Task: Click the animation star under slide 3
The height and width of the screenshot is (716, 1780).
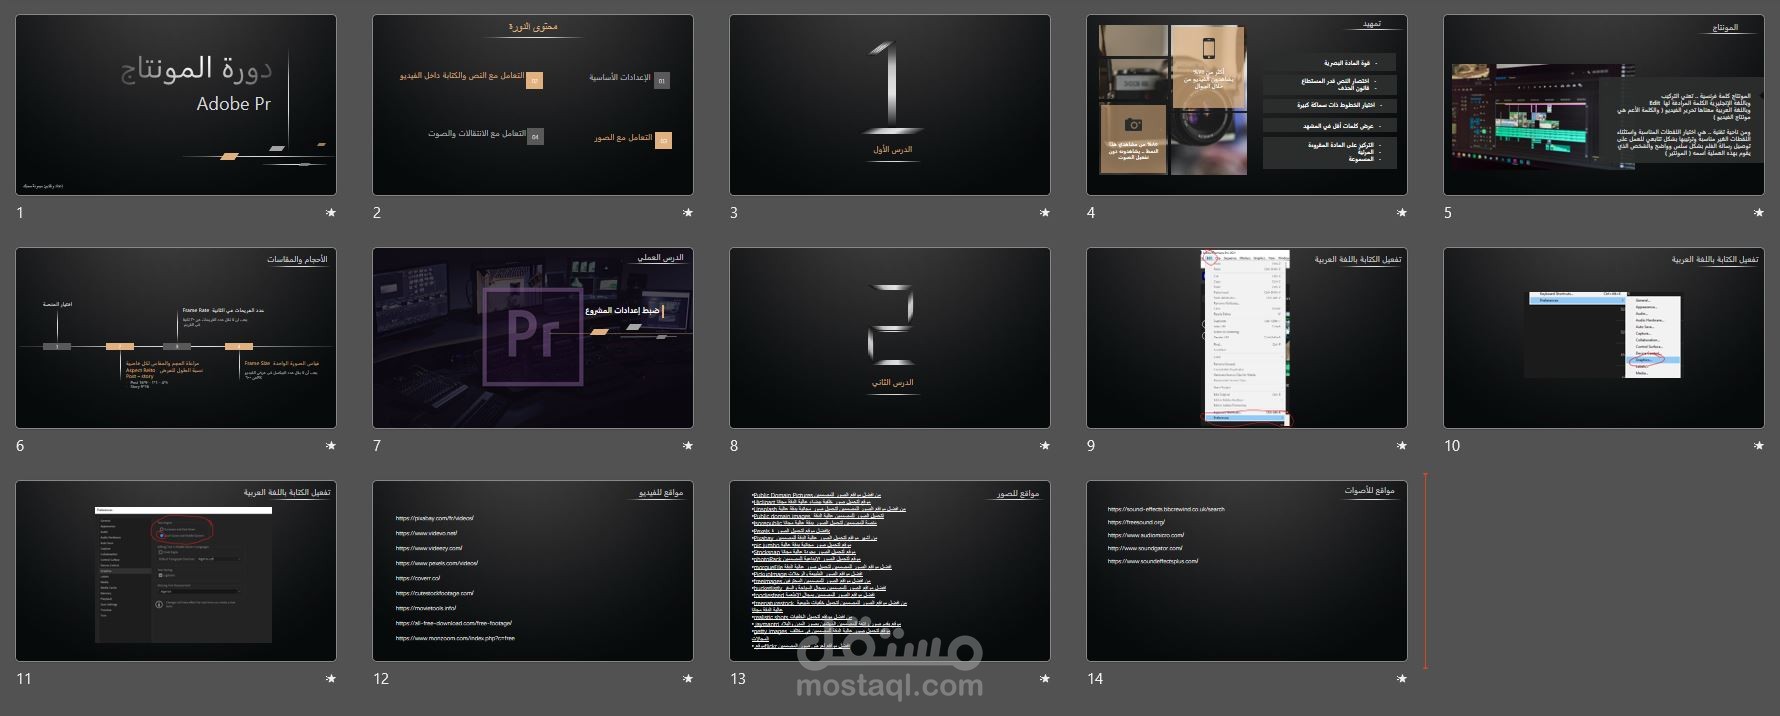Action: point(1045,213)
